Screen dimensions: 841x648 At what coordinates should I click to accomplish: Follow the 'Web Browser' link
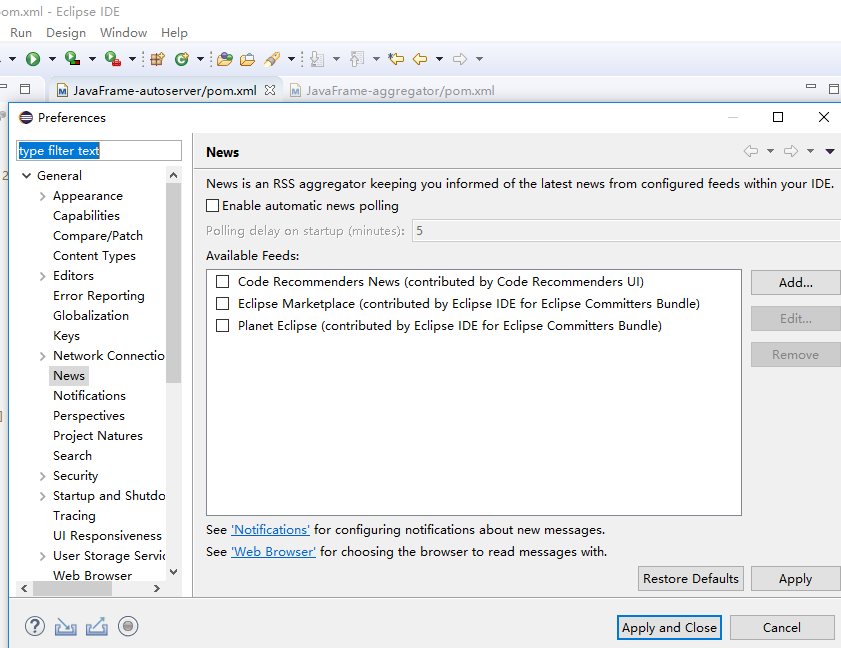[274, 551]
